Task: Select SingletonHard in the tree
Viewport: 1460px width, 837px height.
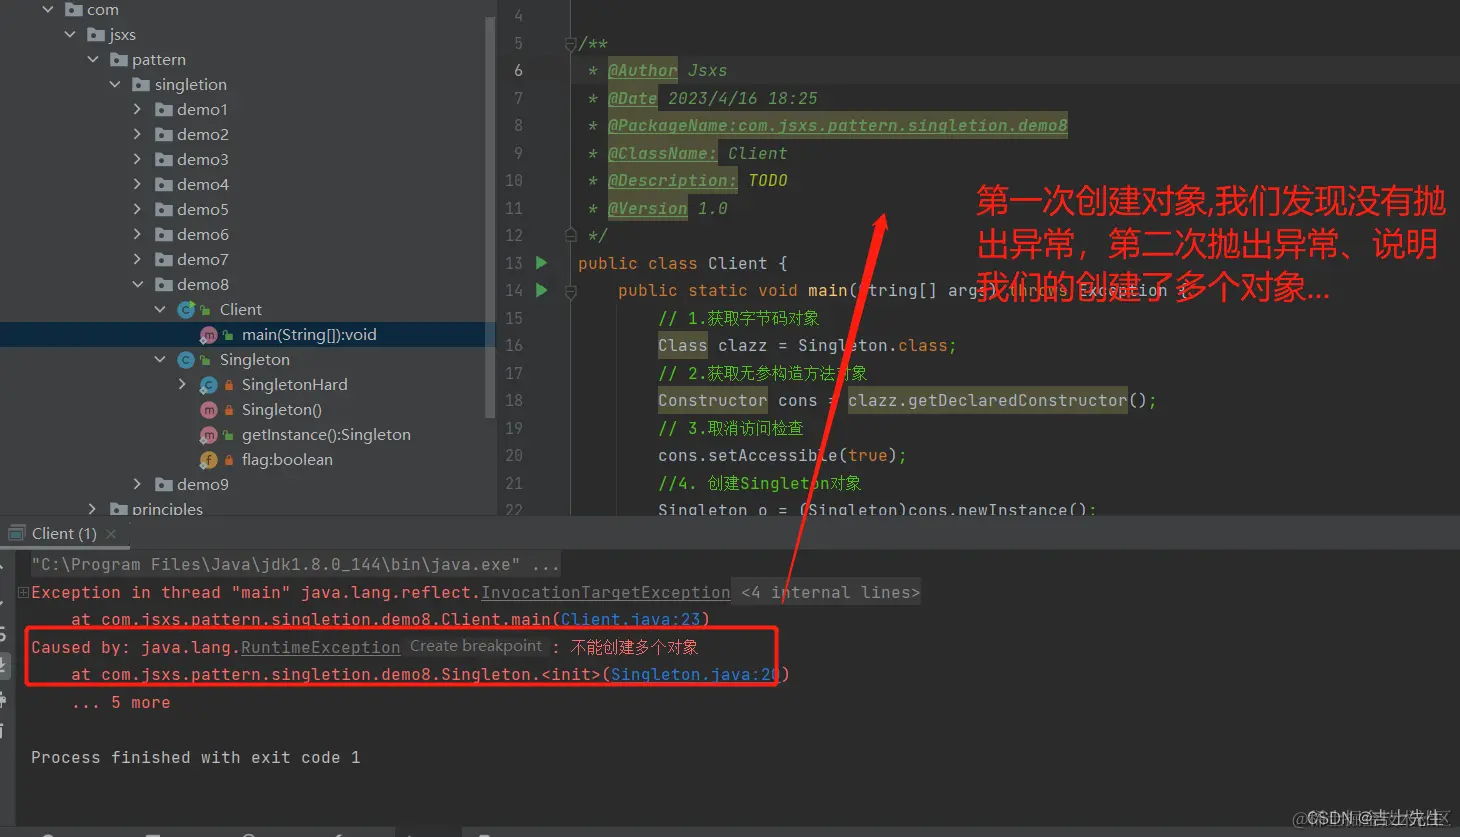Action: click(x=295, y=384)
